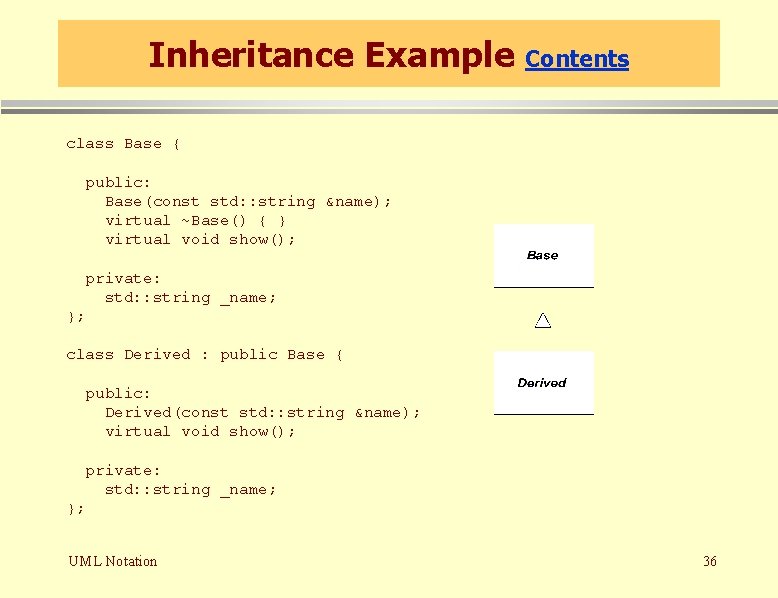Click the 'virtual ~Base() { }' line
This screenshot has width=778, height=598.
[x=195, y=221]
